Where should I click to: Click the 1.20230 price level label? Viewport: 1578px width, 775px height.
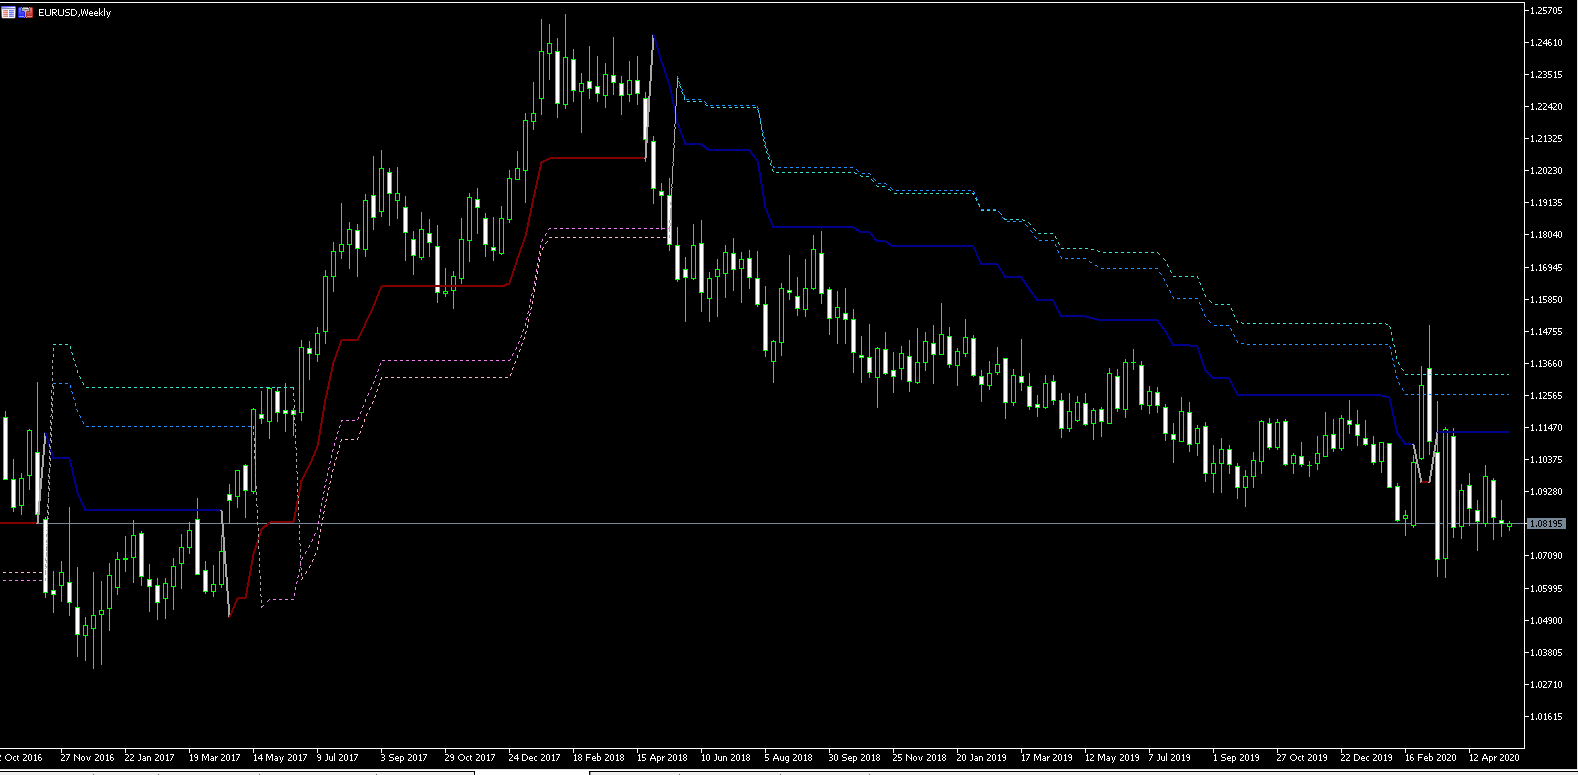[x=1546, y=171]
